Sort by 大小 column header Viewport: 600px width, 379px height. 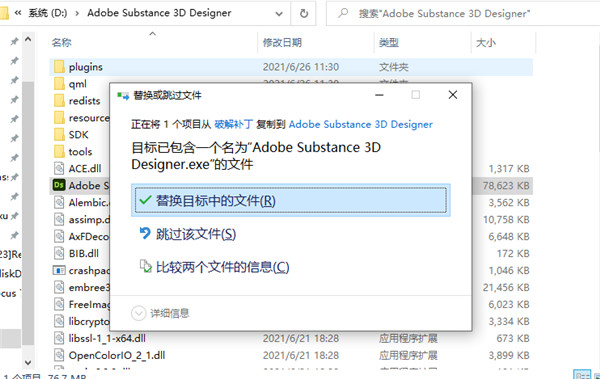point(486,42)
